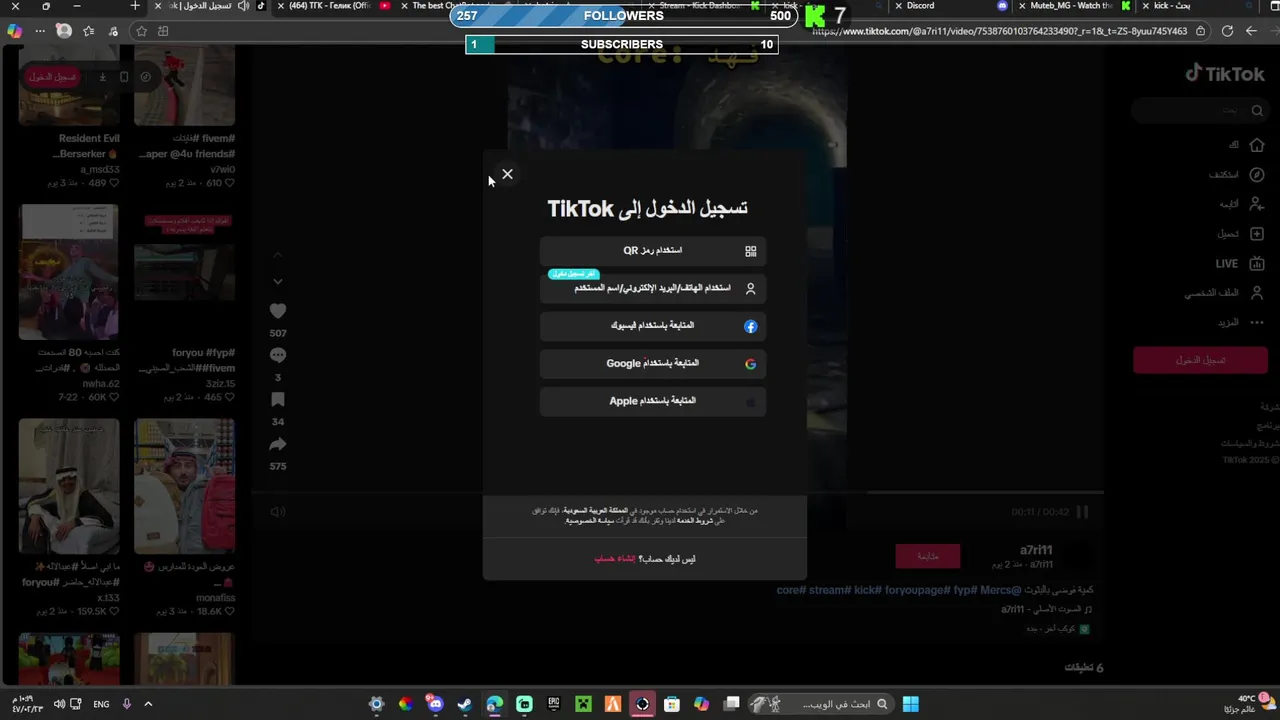Click the system tray volume icon
Screen dimensions: 1280x720
point(59,704)
